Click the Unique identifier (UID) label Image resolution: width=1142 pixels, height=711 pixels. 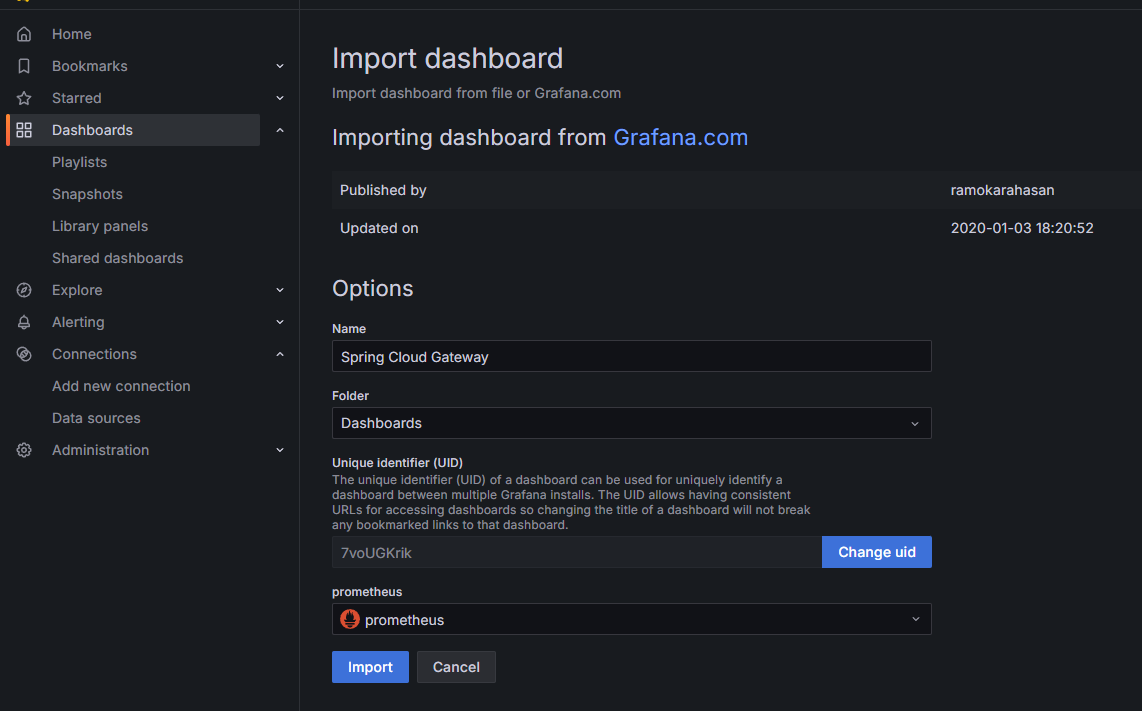[x=398, y=463]
